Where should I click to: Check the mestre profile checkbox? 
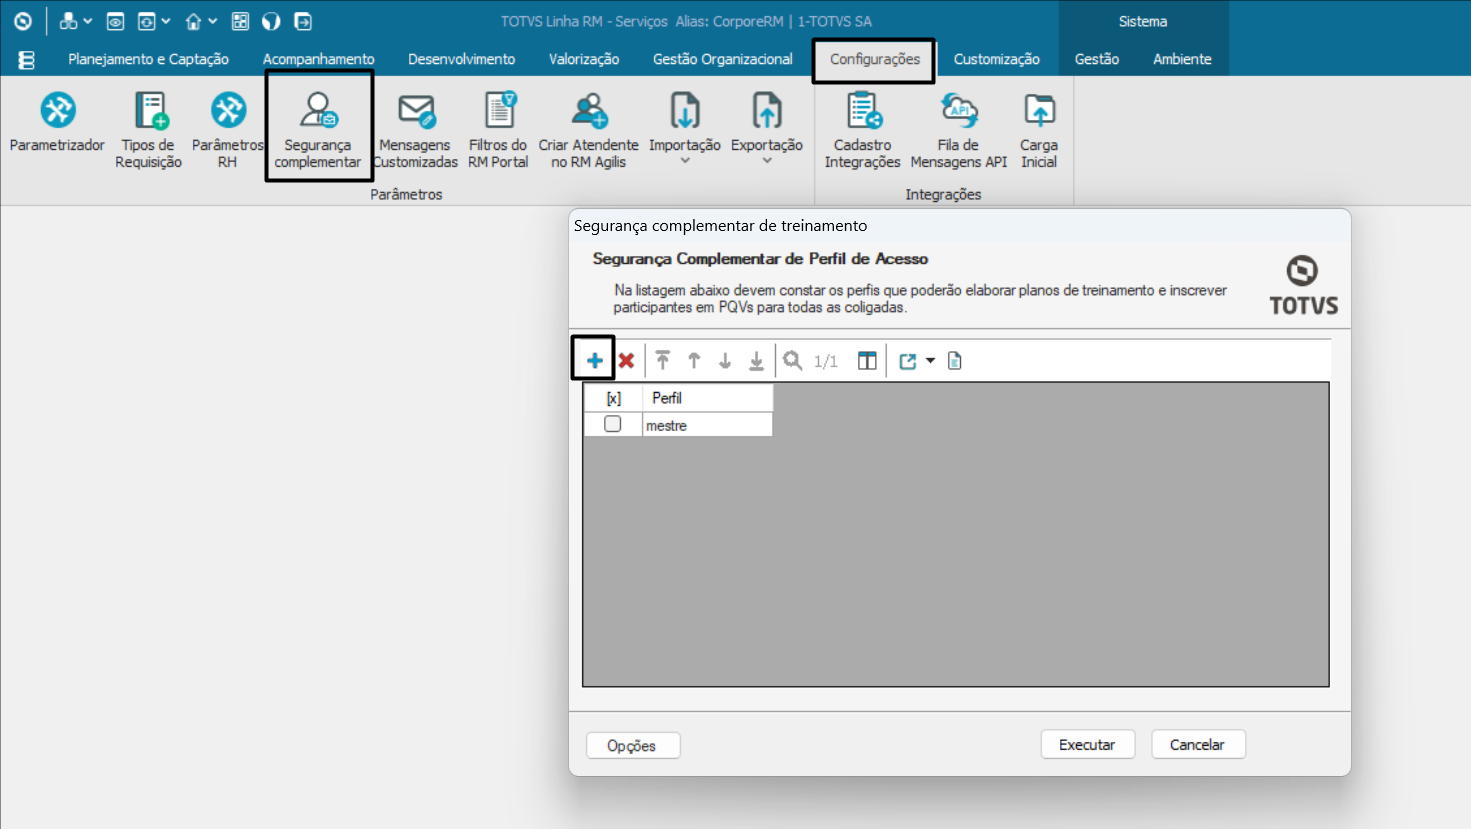tap(612, 424)
